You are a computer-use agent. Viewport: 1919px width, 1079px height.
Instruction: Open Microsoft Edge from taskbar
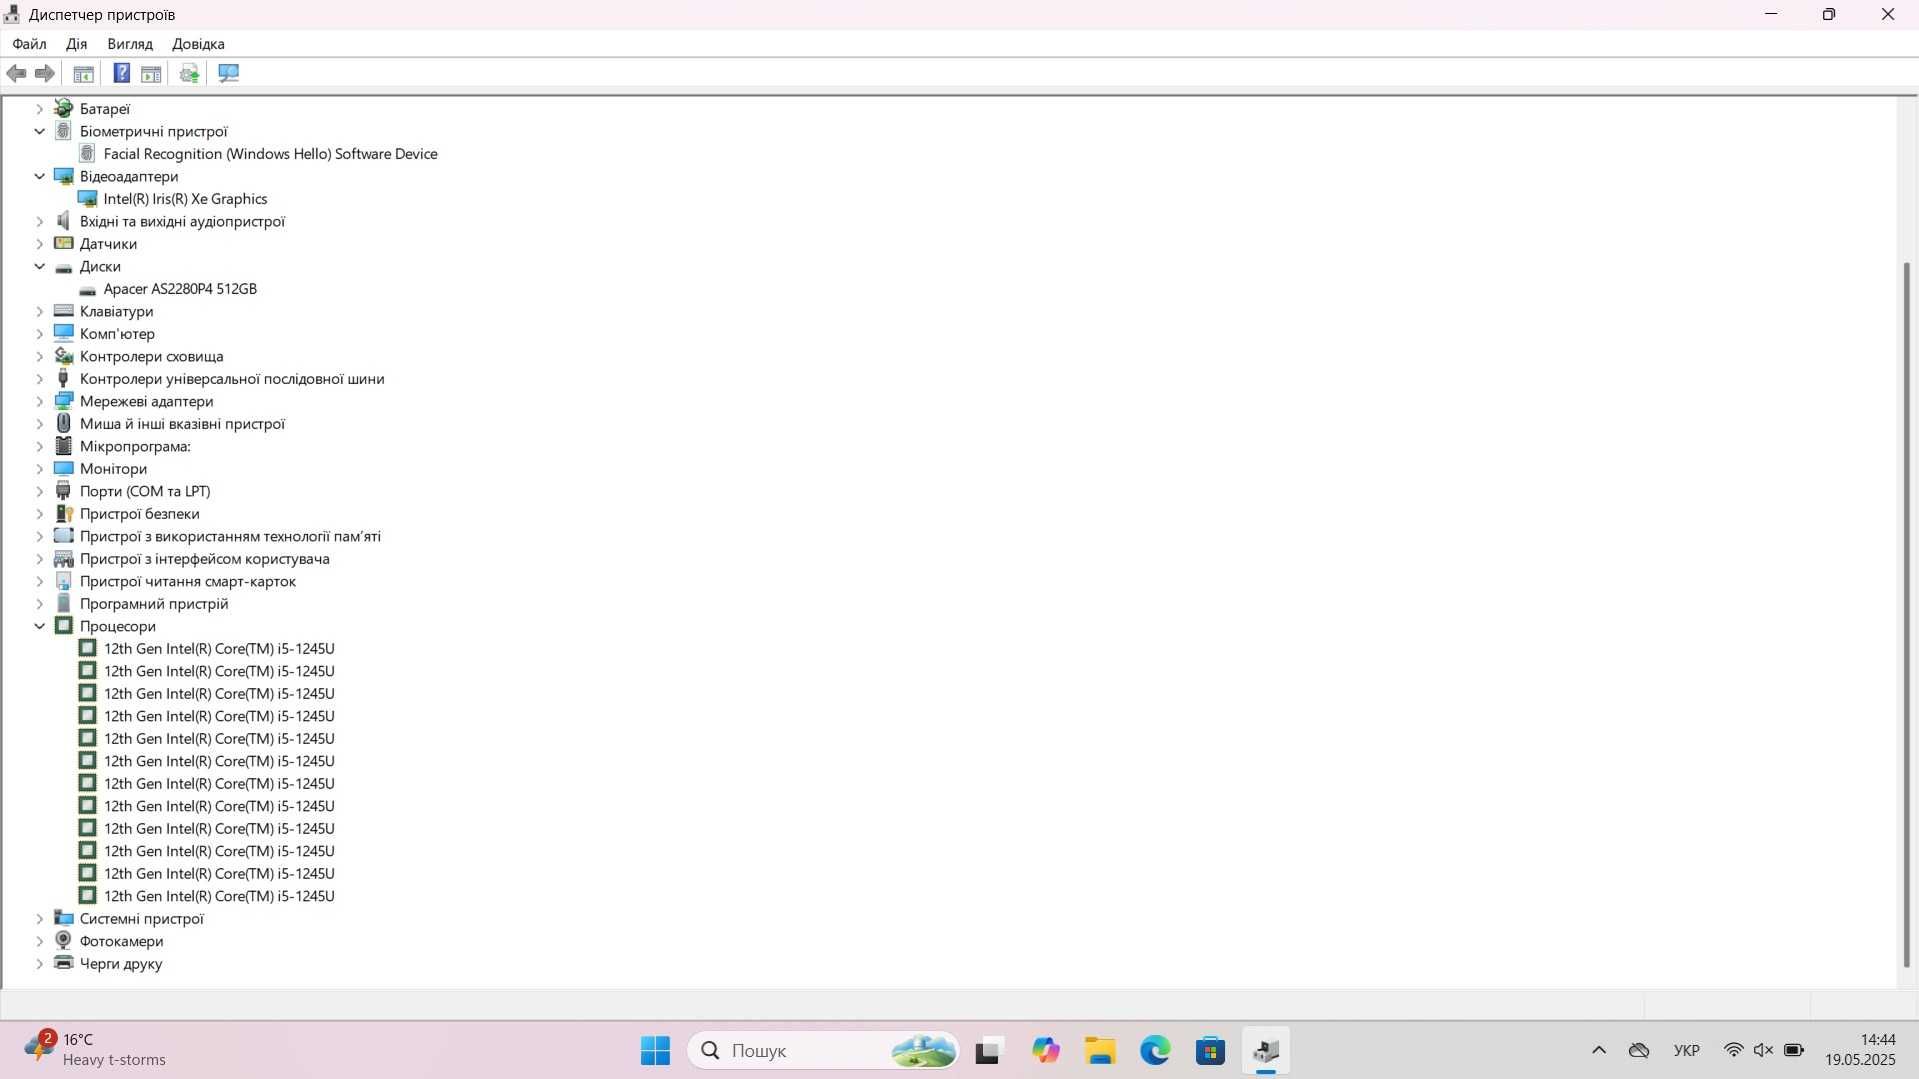pyautogui.click(x=1155, y=1050)
